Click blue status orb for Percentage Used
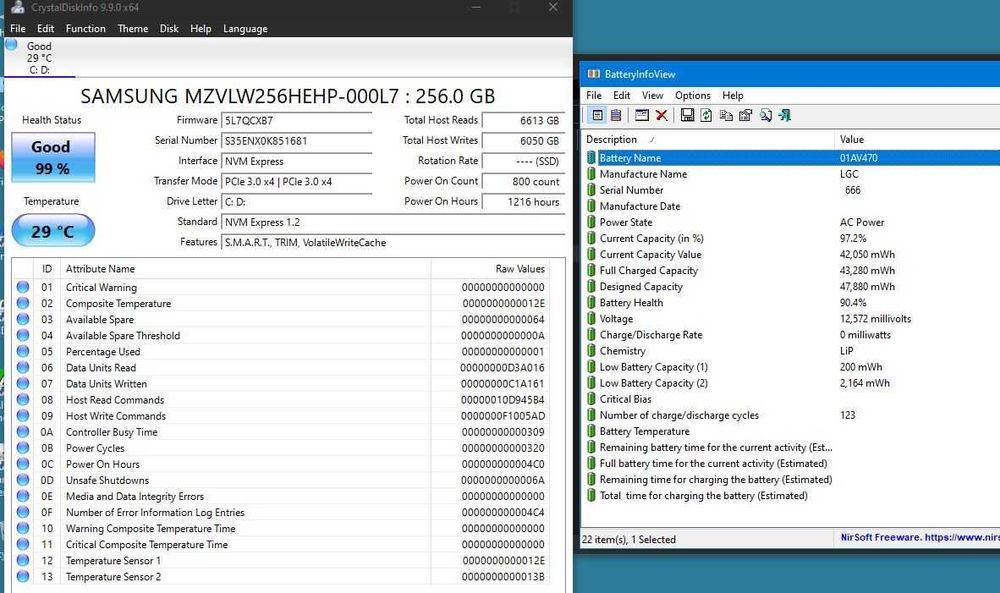This screenshot has height=593, width=1000. tap(23, 351)
